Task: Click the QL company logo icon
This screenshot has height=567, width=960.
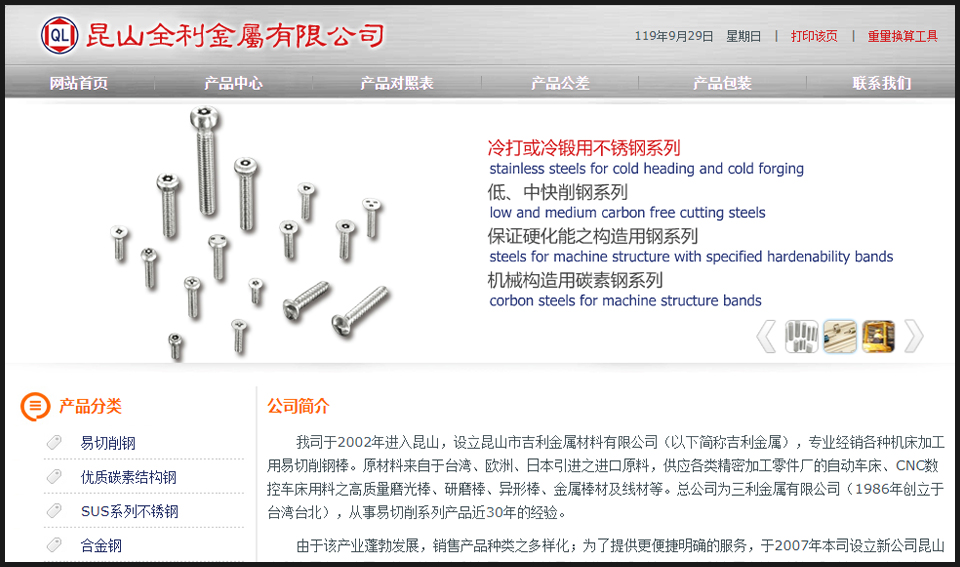Action: click(x=59, y=36)
